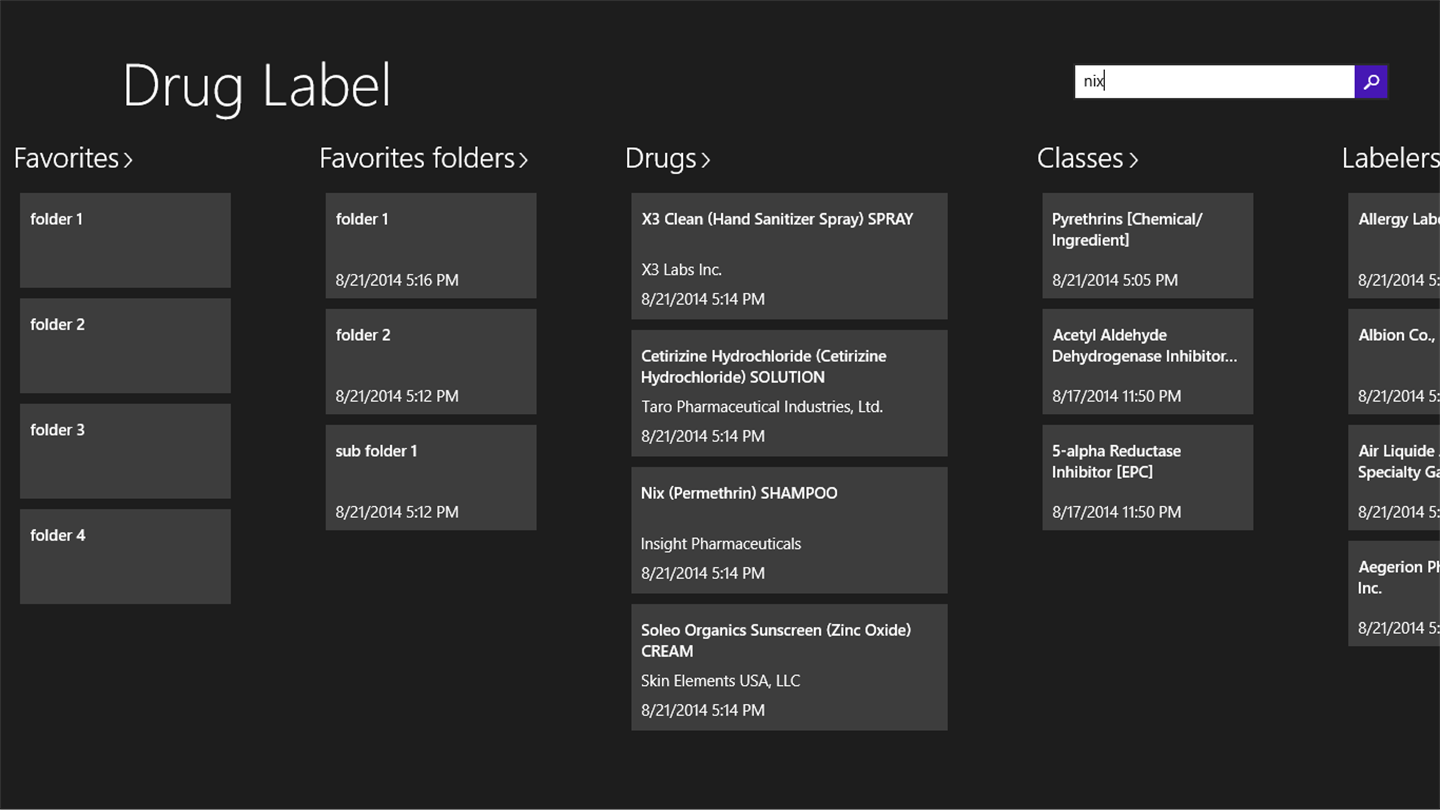Open 5-alpha Reductase Inhibitor [EPC] tile
This screenshot has height=810, width=1440.
pyautogui.click(x=1147, y=477)
